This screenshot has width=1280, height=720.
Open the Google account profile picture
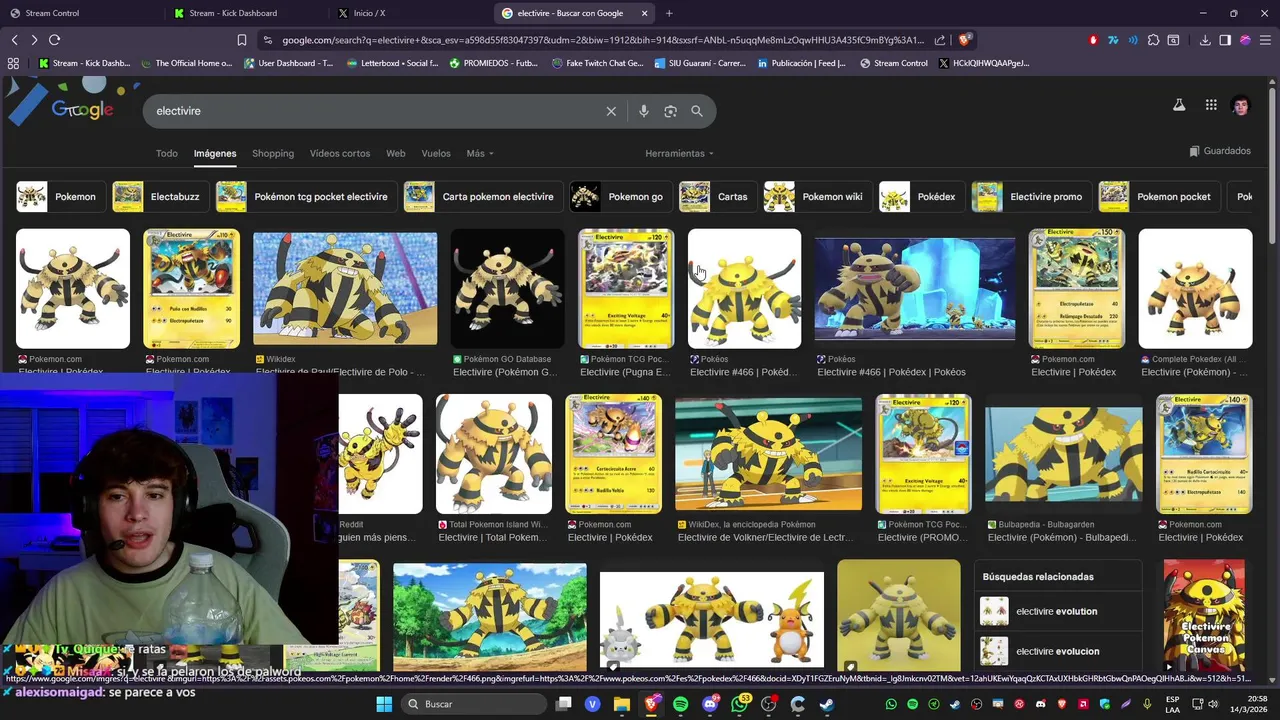click(1241, 105)
